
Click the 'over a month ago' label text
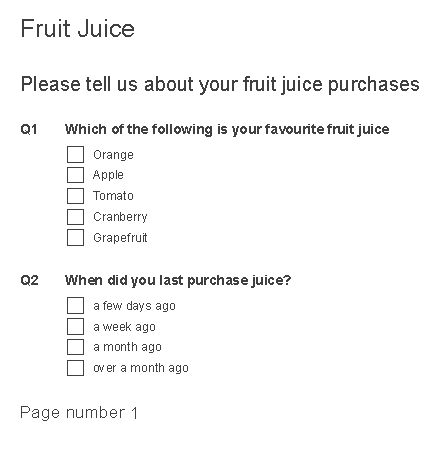click(141, 368)
